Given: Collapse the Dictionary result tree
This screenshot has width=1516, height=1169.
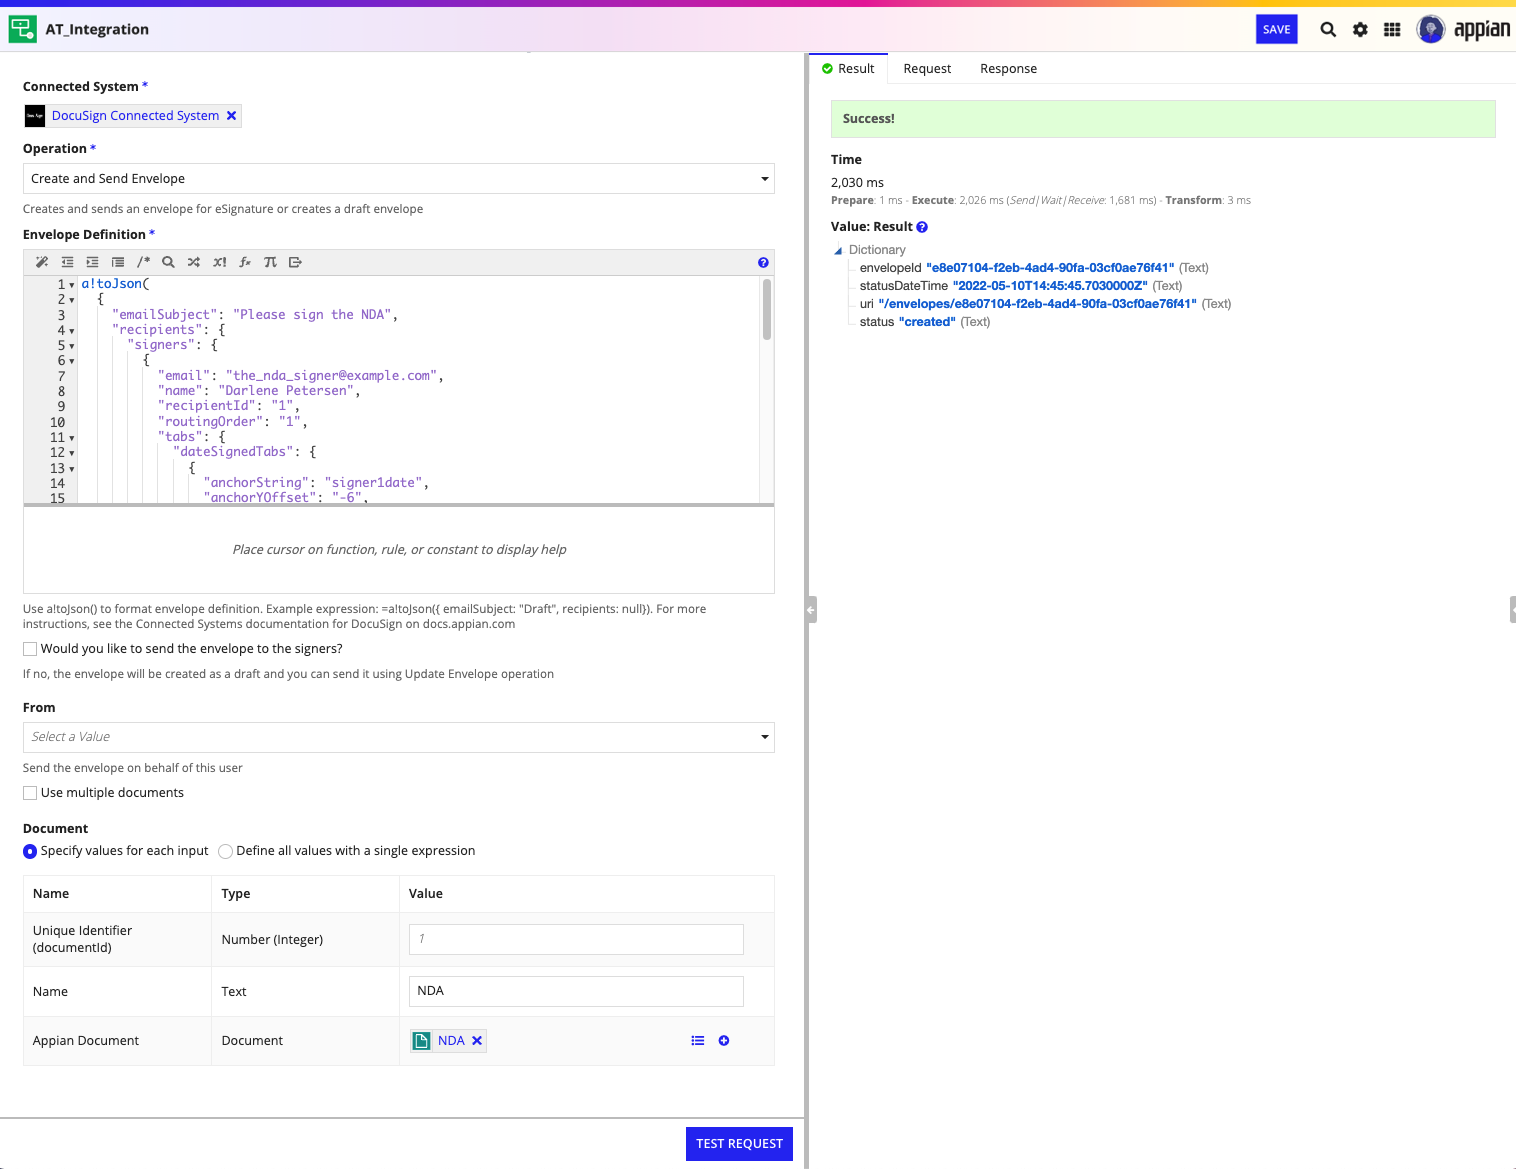Looking at the screenshot, I should click(838, 251).
